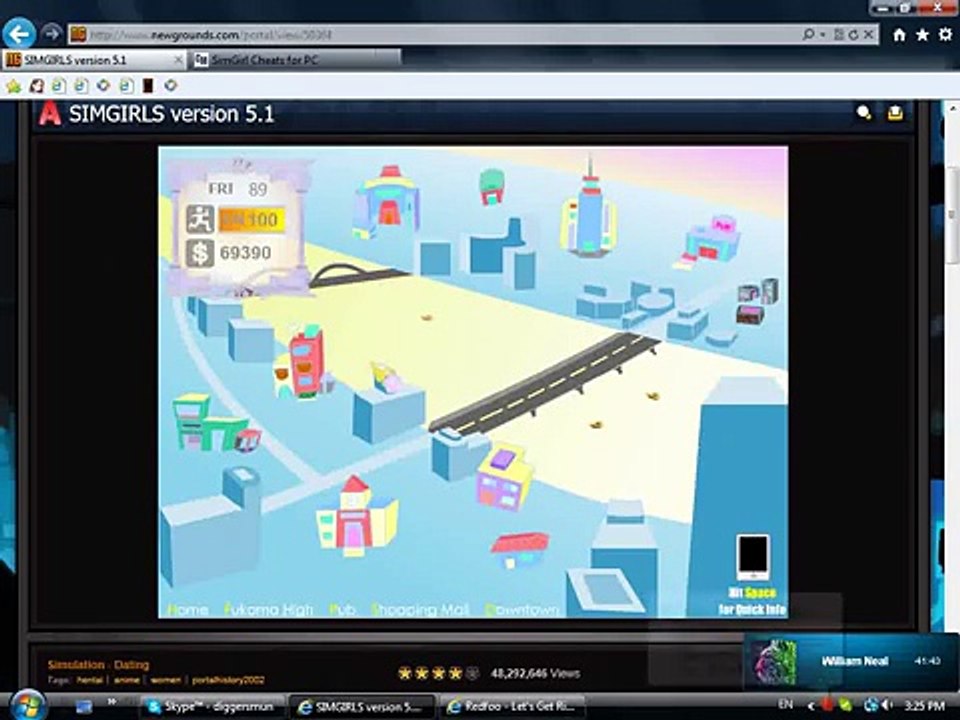Go to Fukoma High location label
The height and width of the screenshot is (720, 960).
click(268, 610)
